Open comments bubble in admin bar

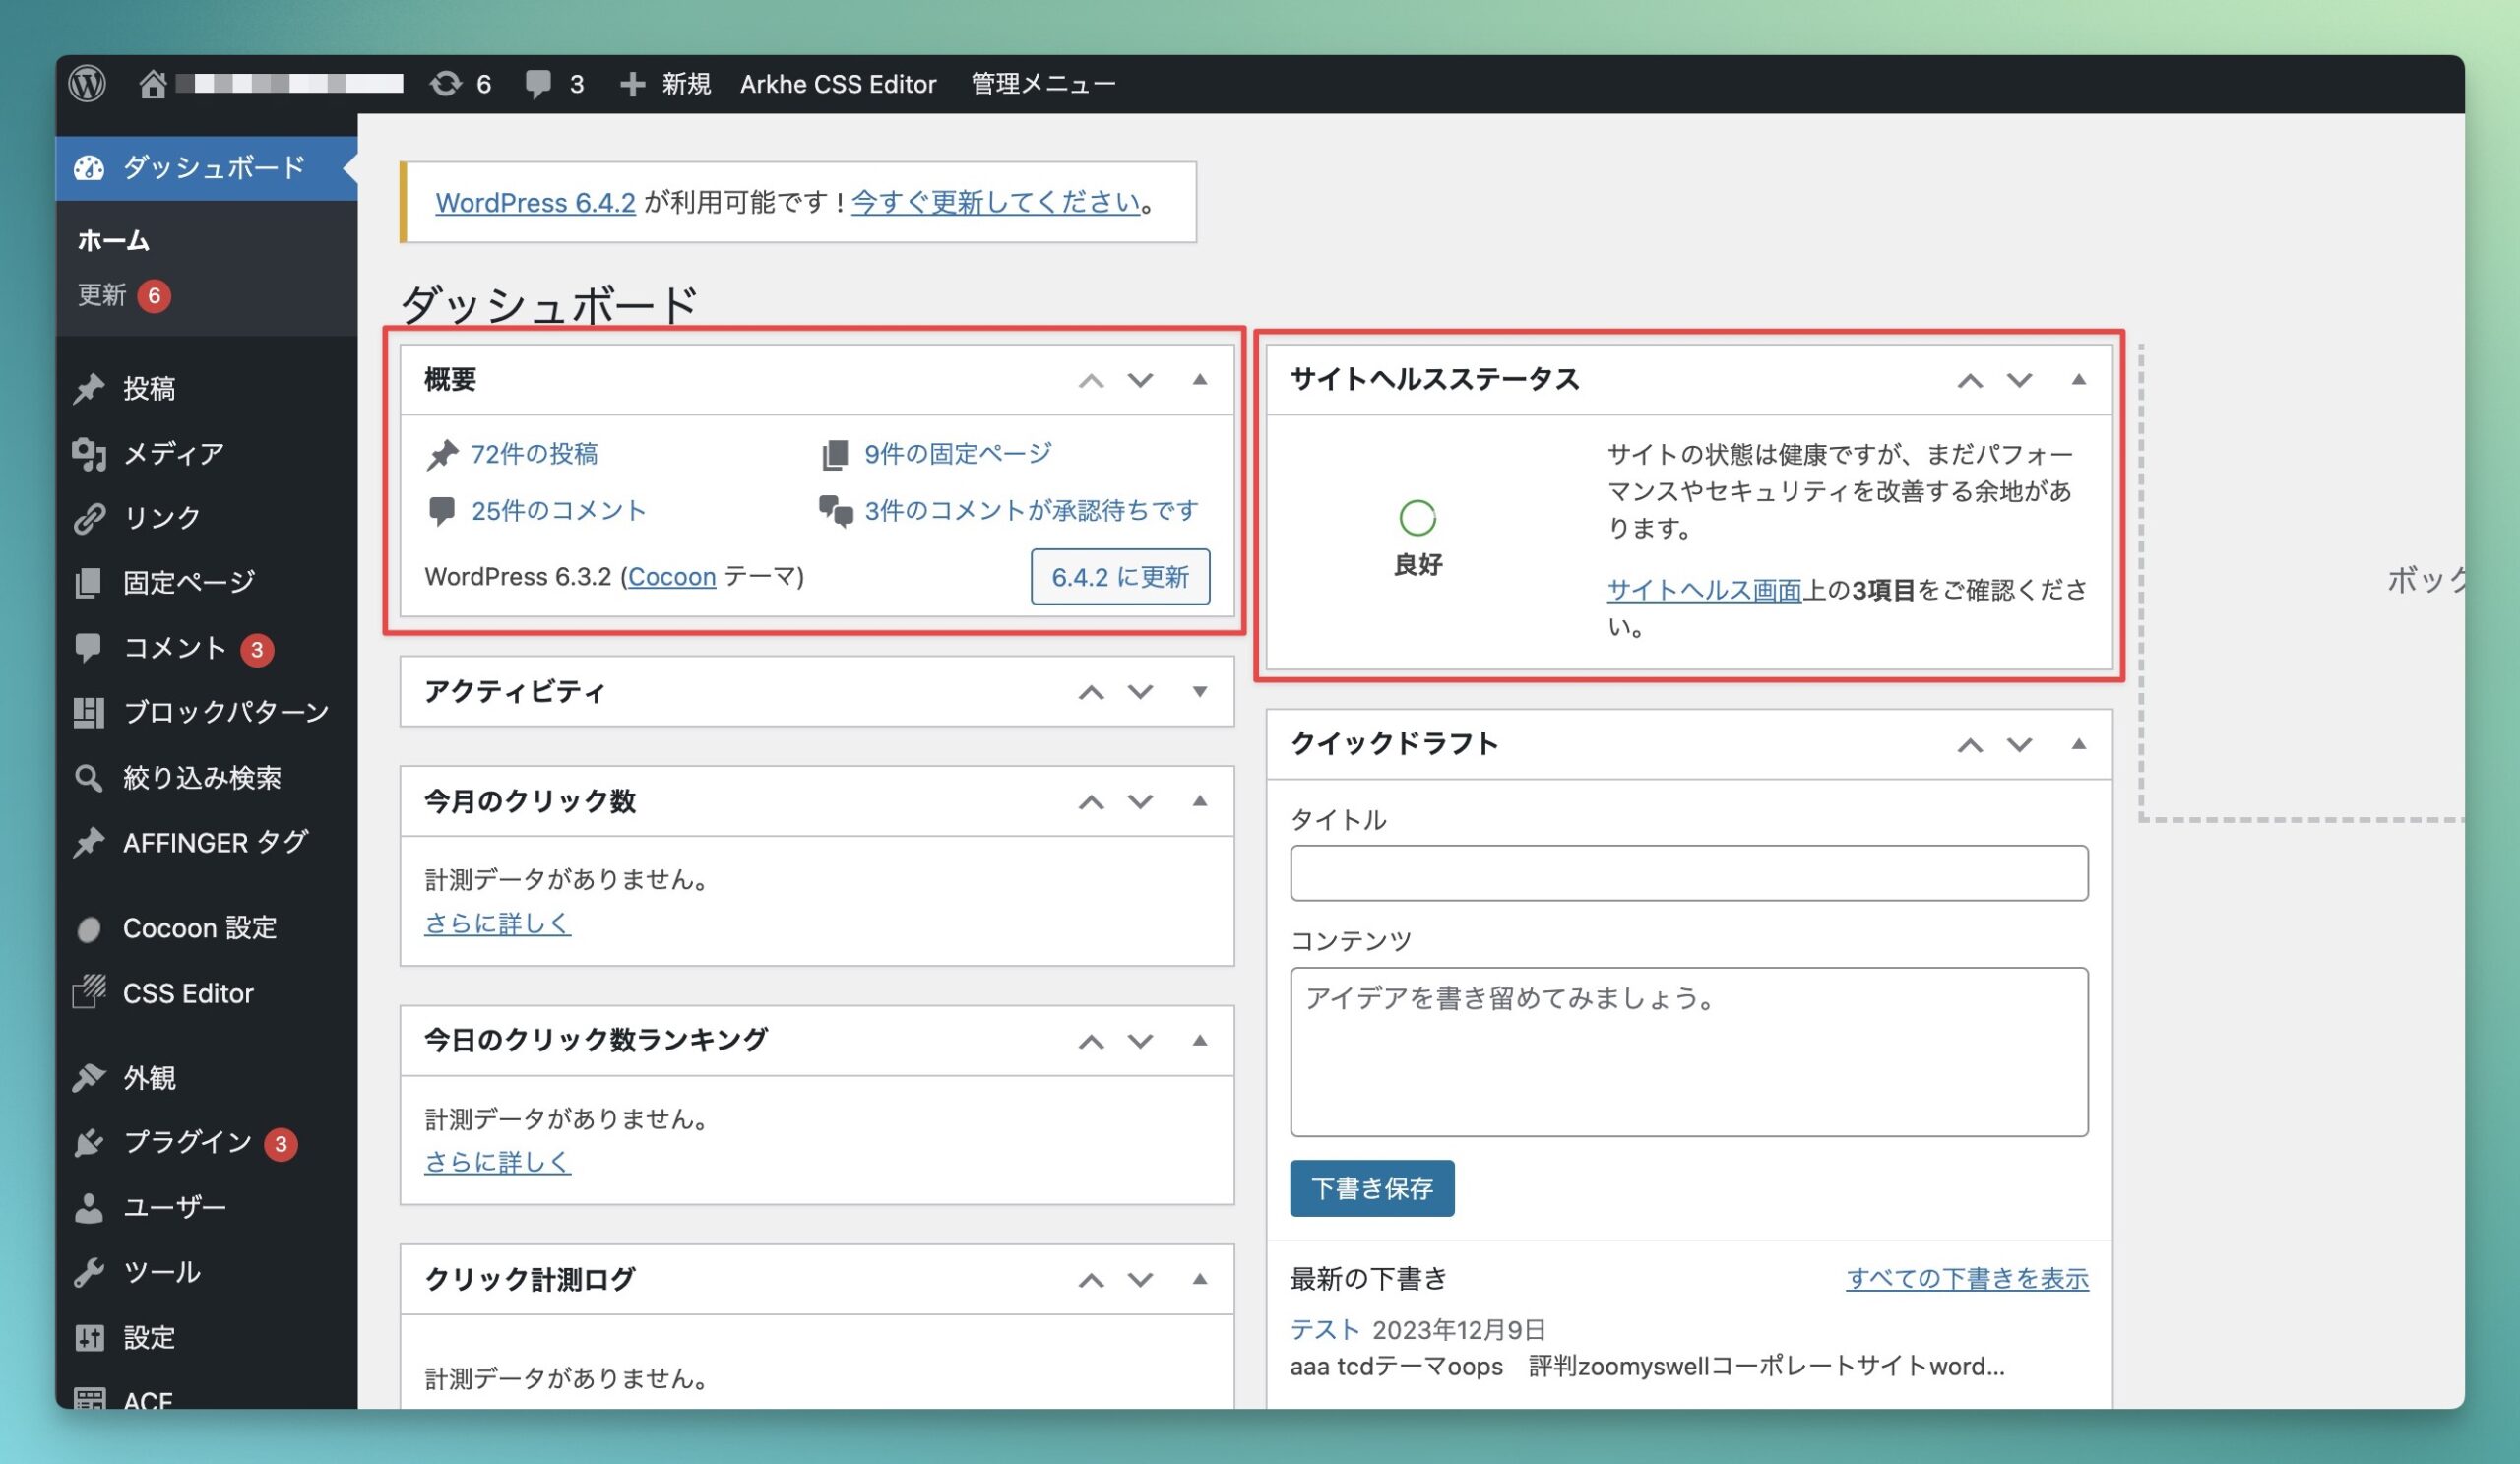point(538,84)
